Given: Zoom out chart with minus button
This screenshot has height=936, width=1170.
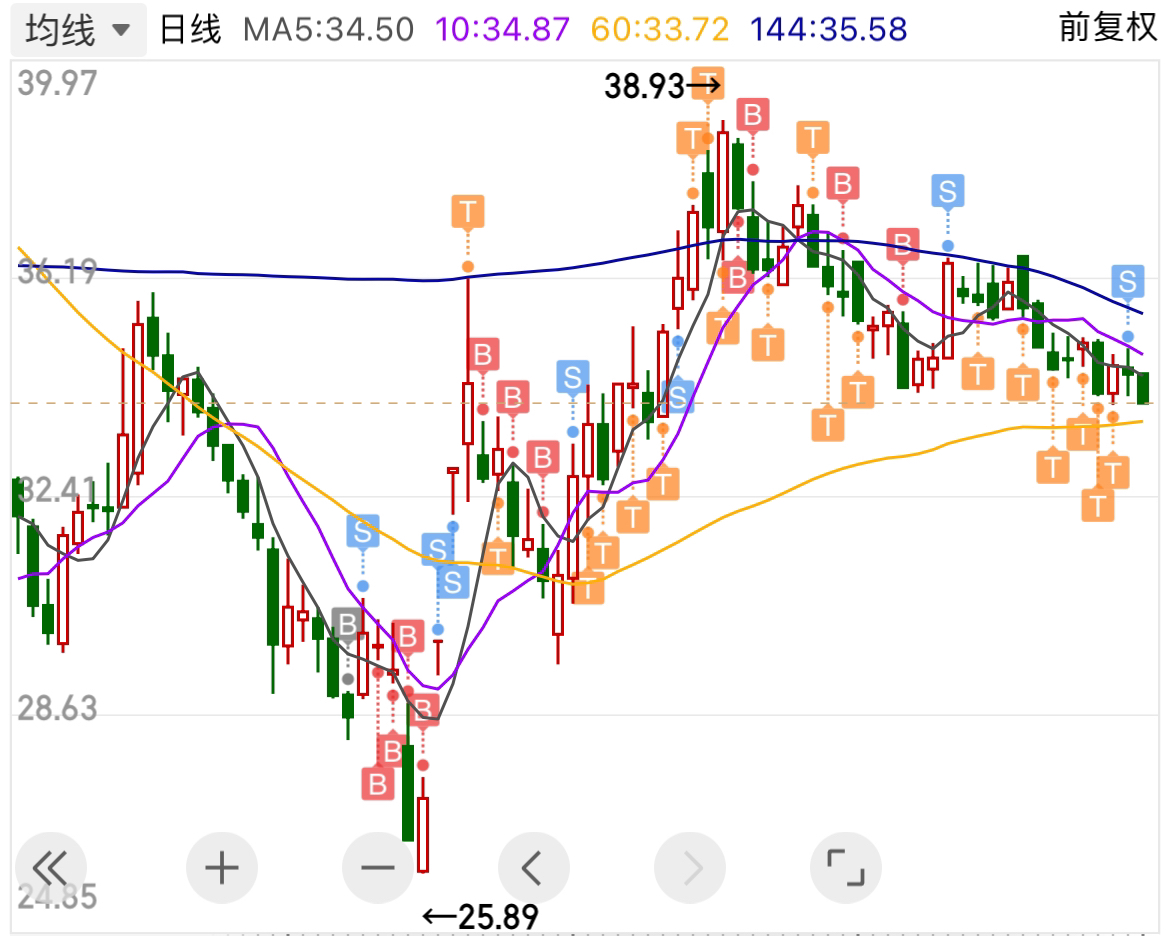Looking at the screenshot, I should click(x=378, y=868).
